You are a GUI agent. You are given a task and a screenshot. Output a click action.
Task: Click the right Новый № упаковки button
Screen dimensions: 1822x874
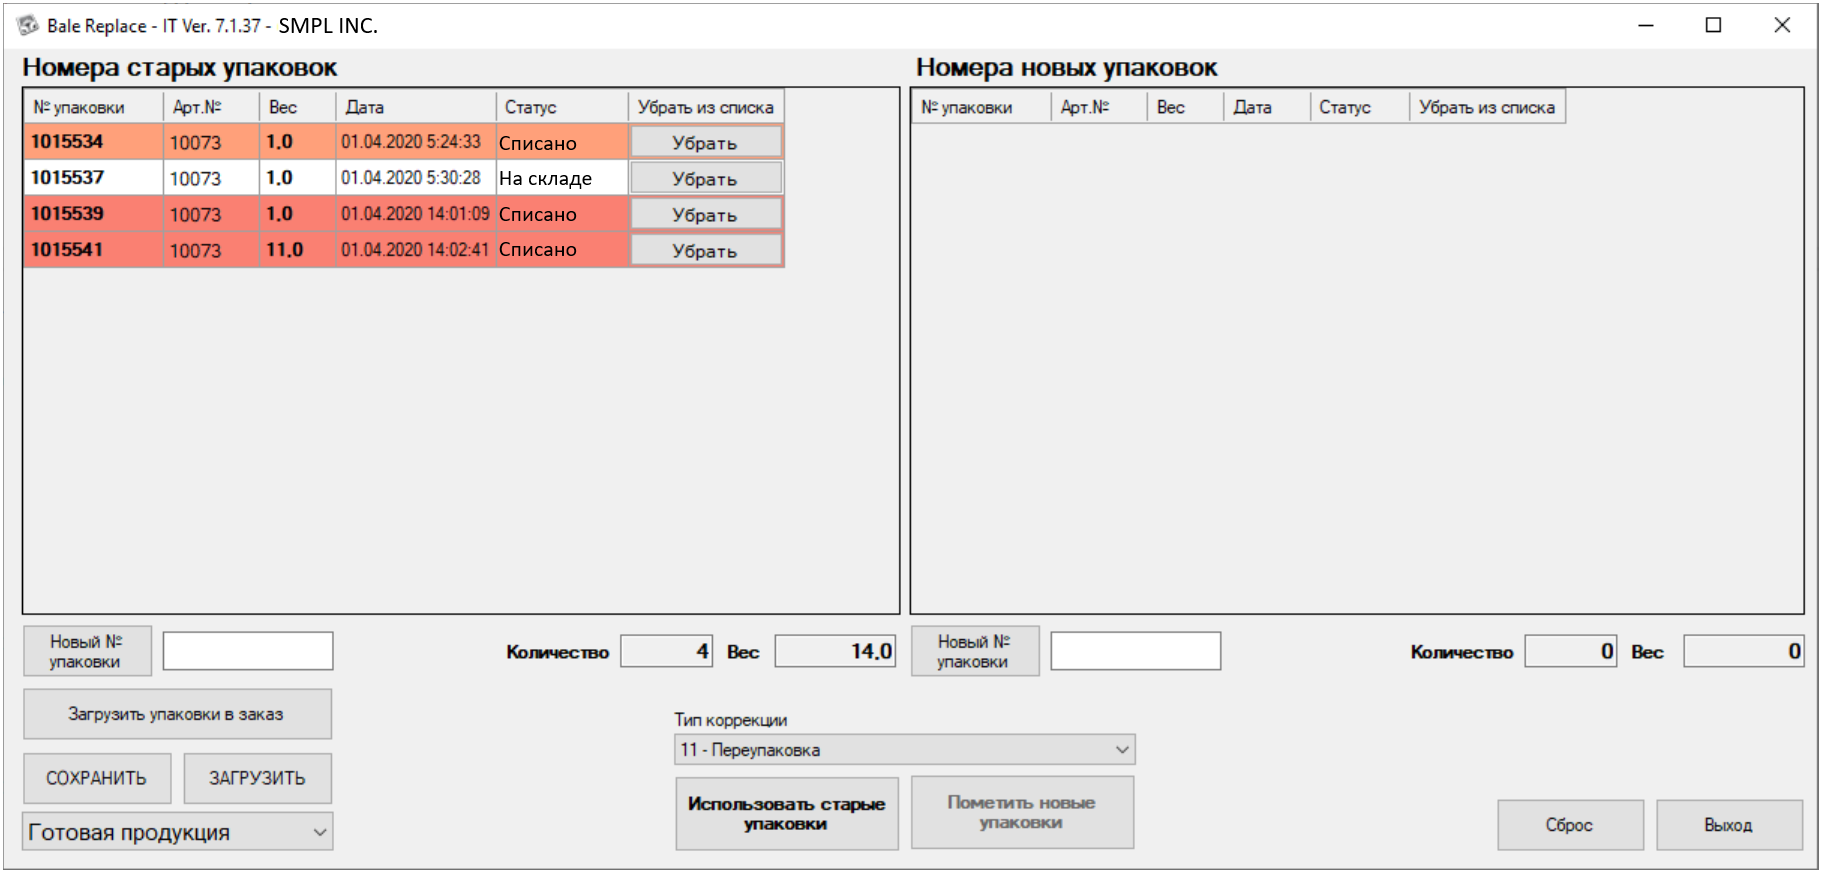(x=974, y=651)
